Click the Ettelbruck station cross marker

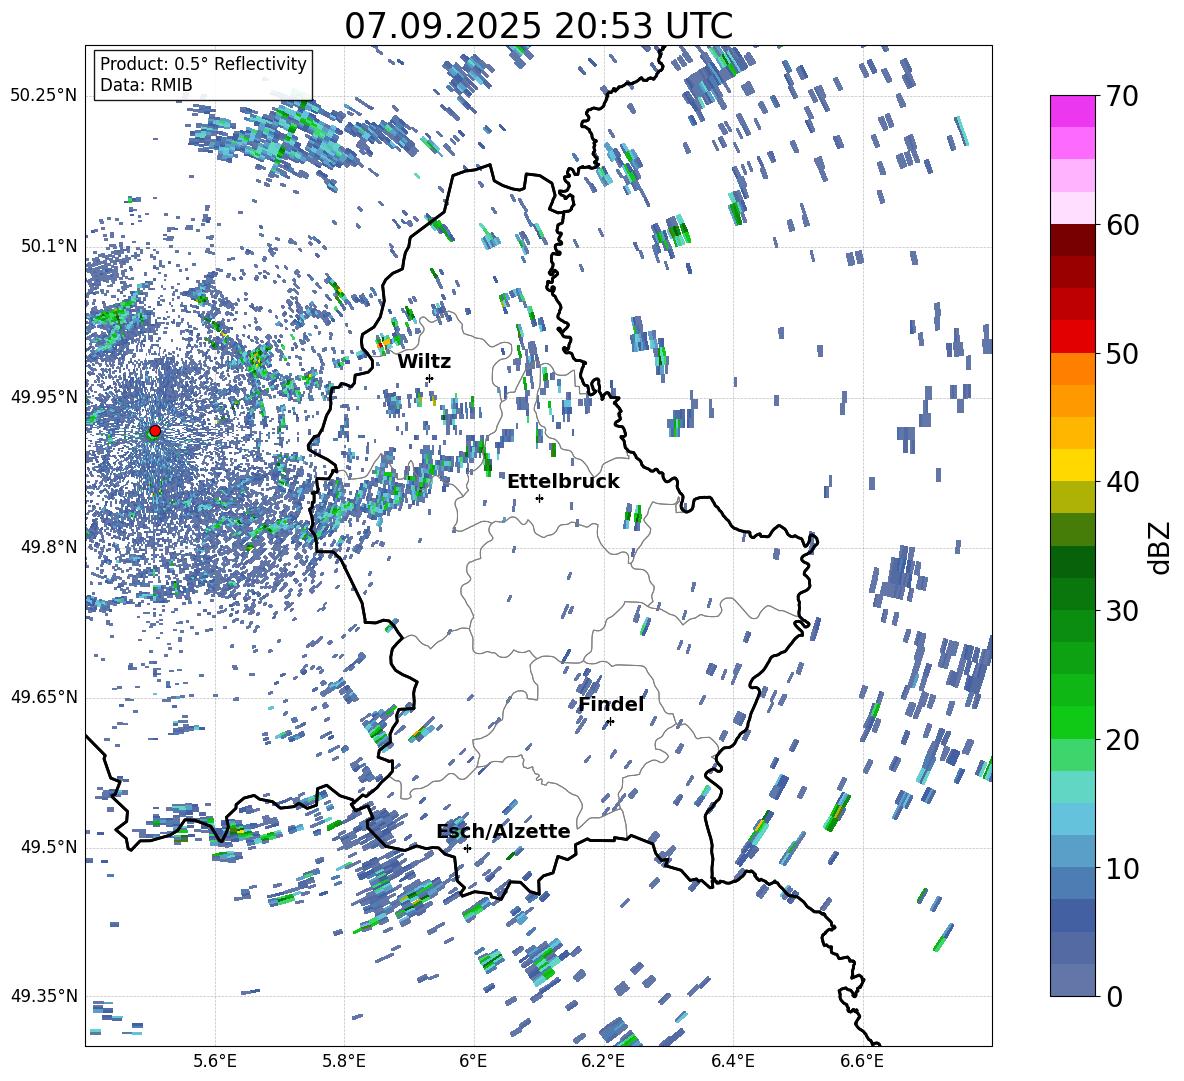[x=539, y=498]
